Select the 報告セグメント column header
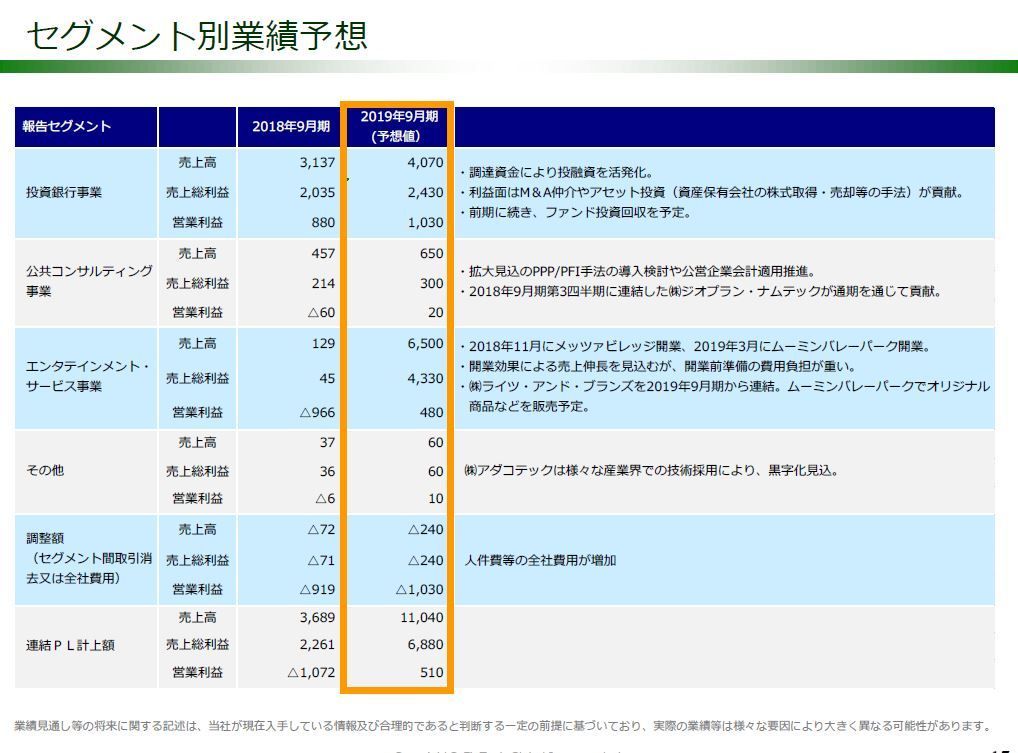 tap(68, 126)
